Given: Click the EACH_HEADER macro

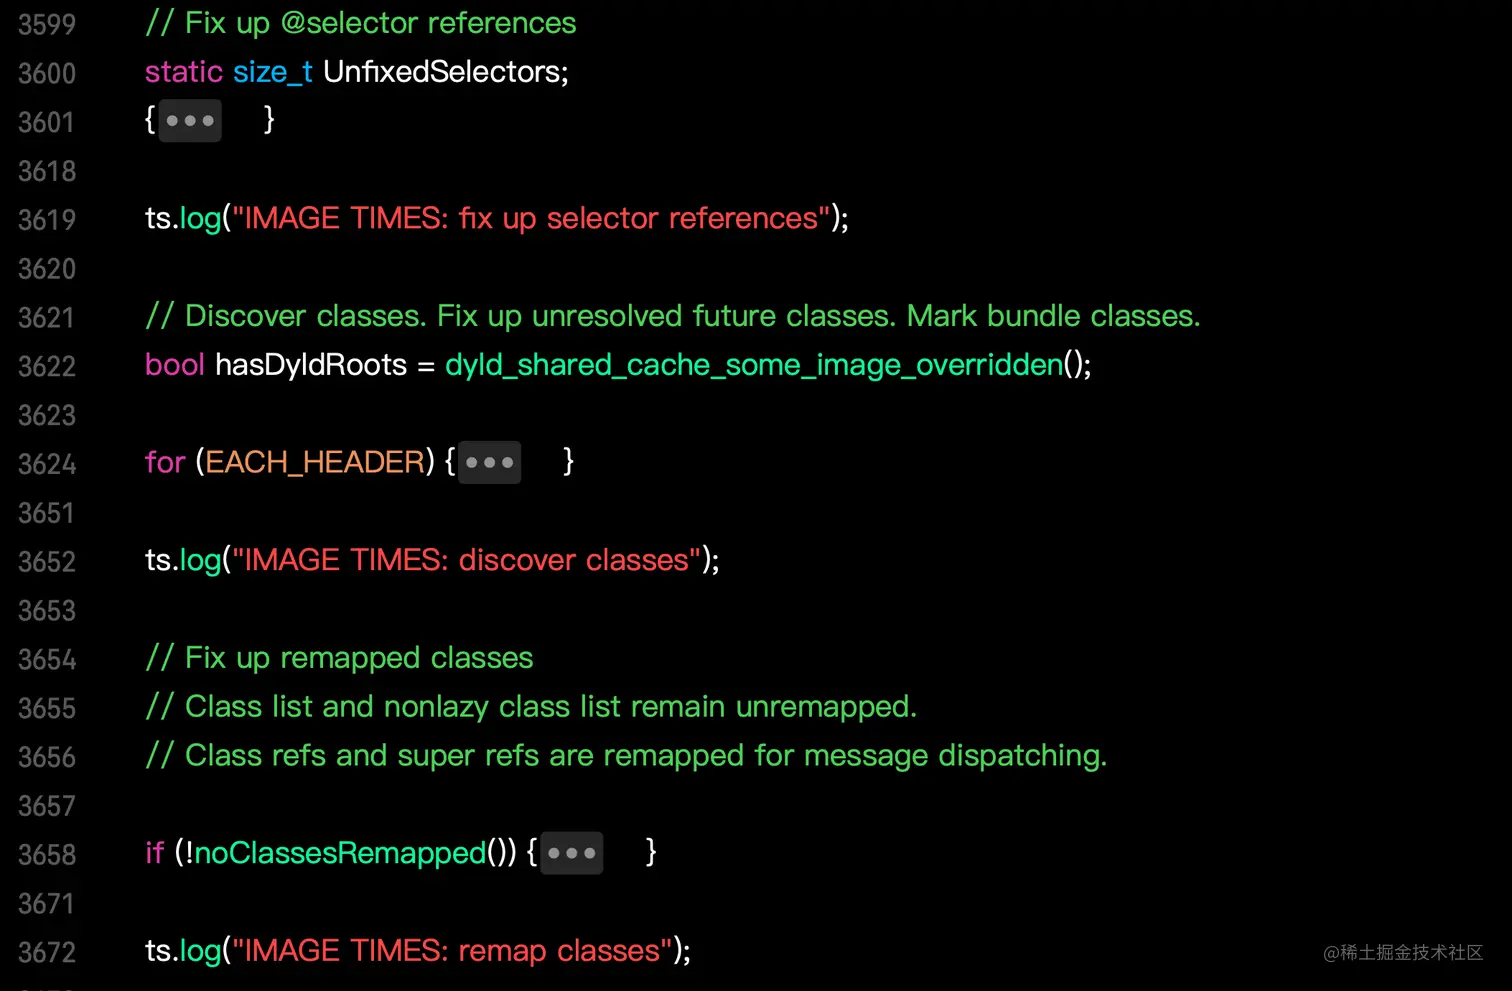Looking at the screenshot, I should click(315, 462).
